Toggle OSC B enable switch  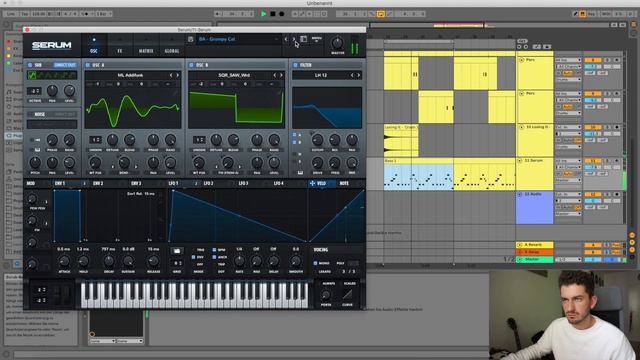pyautogui.click(x=191, y=65)
